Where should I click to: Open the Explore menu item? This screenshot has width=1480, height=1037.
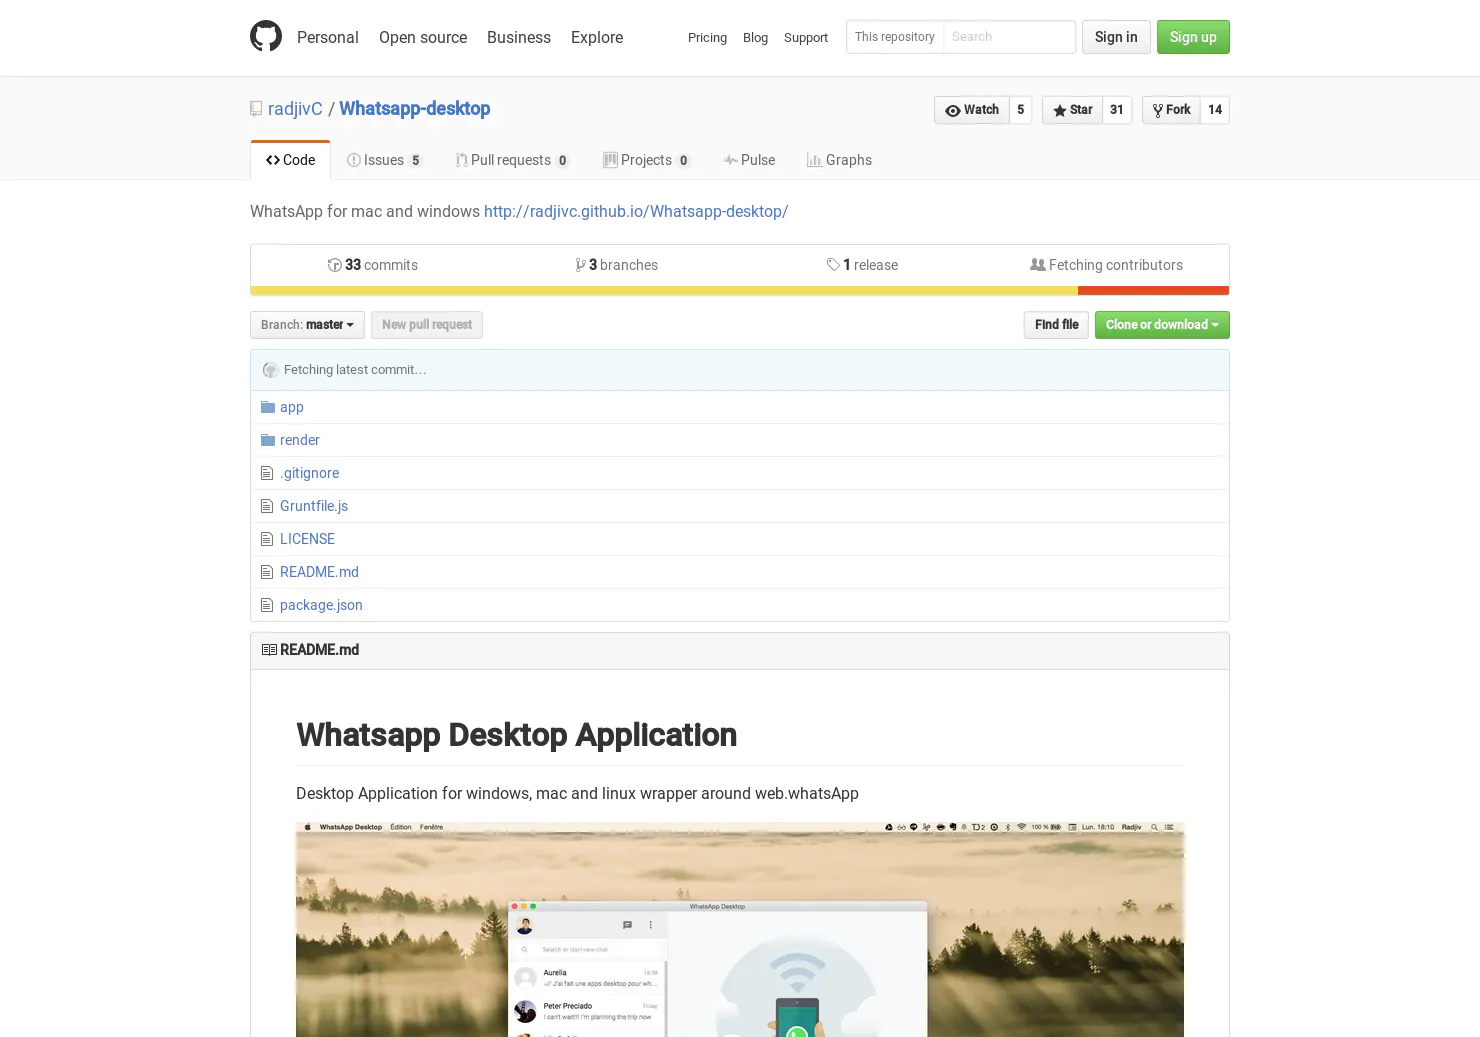tap(597, 37)
